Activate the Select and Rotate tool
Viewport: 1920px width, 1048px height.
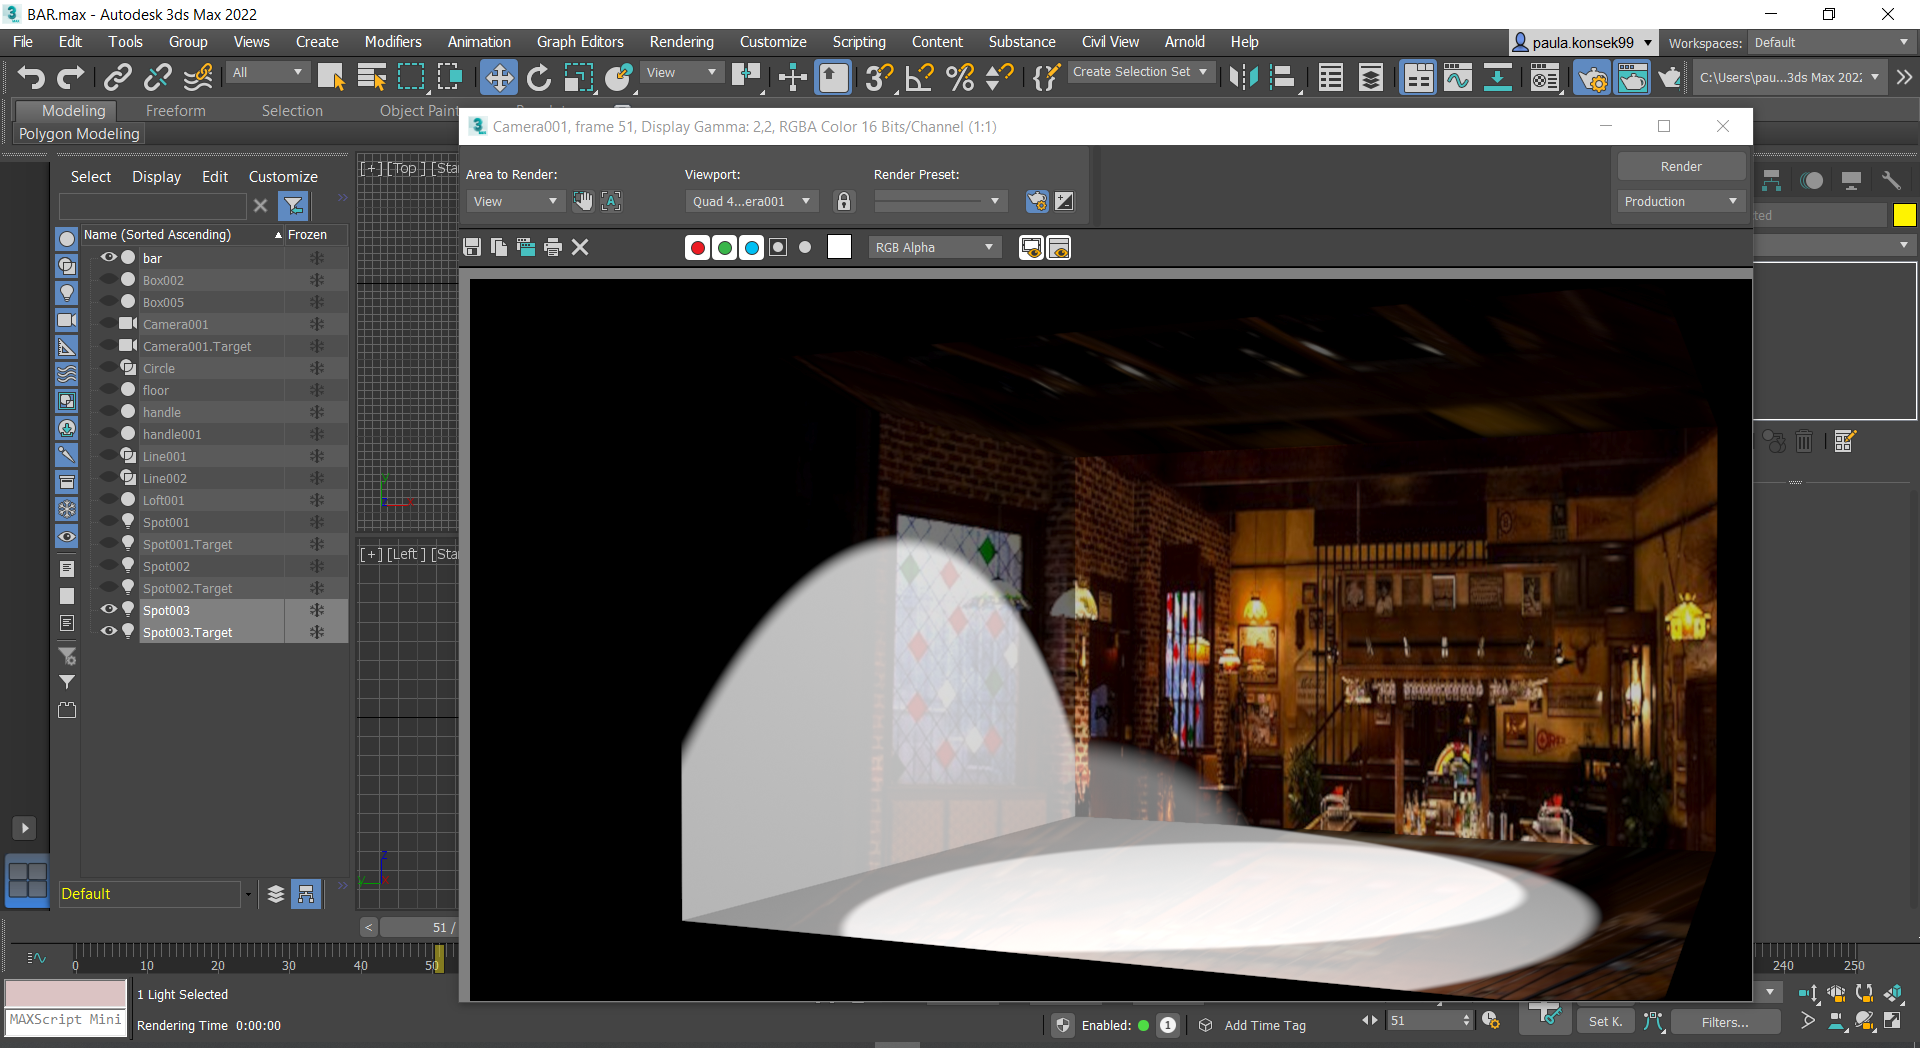(538, 77)
